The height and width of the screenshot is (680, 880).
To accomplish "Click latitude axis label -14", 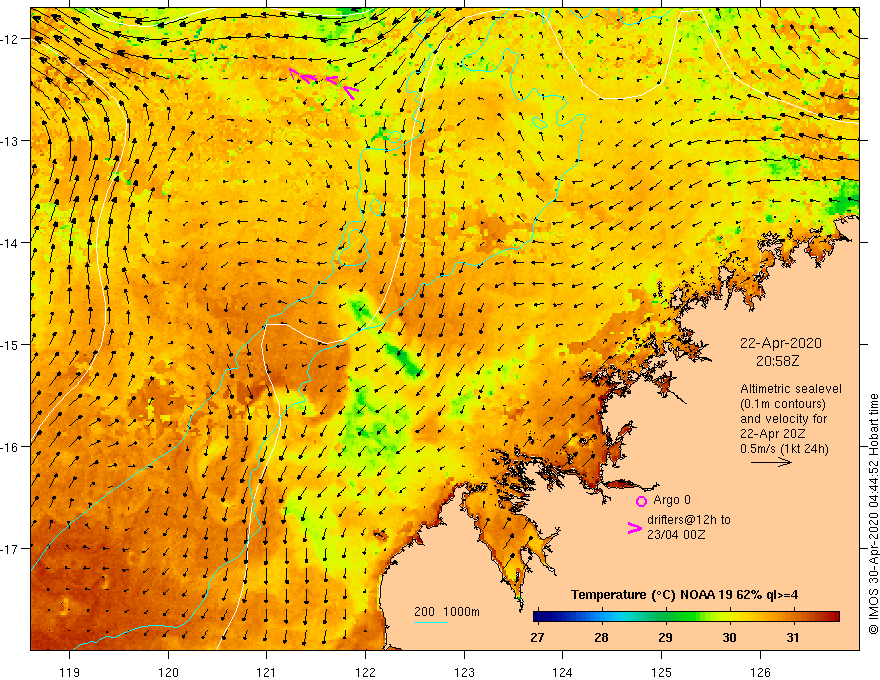I will coord(10,242).
